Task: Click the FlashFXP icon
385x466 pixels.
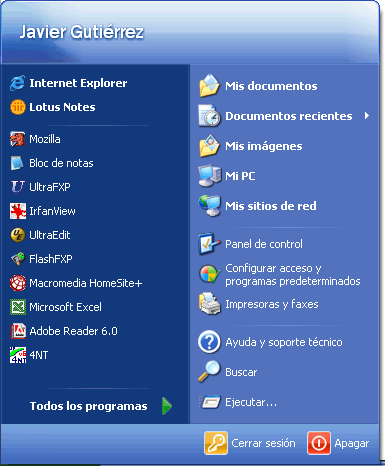Action: point(18,259)
